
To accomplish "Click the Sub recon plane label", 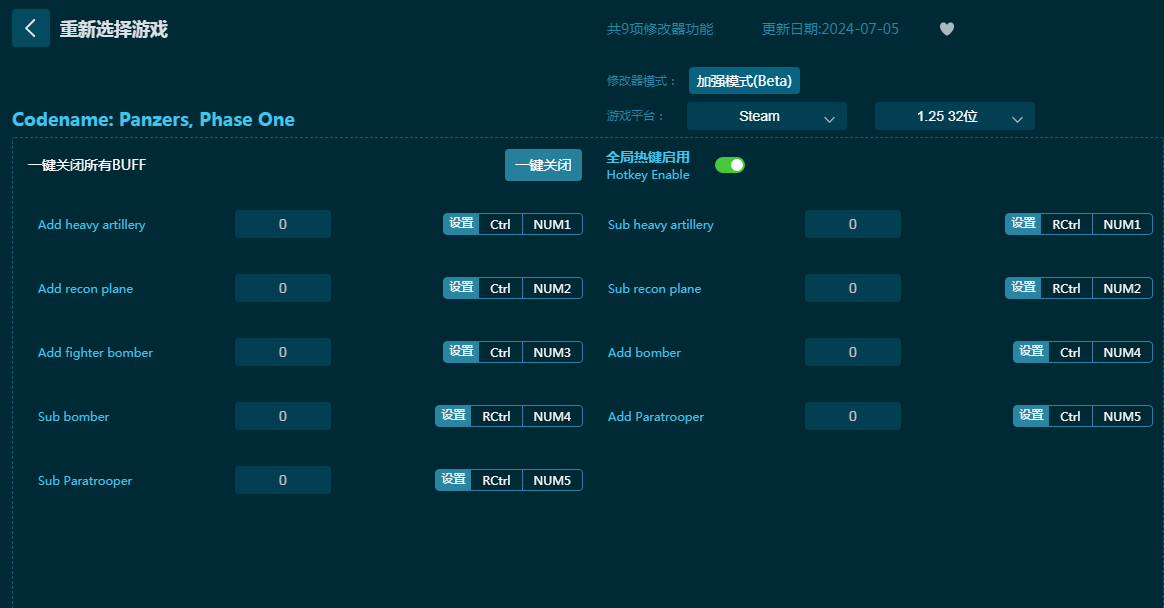I will (x=654, y=289).
